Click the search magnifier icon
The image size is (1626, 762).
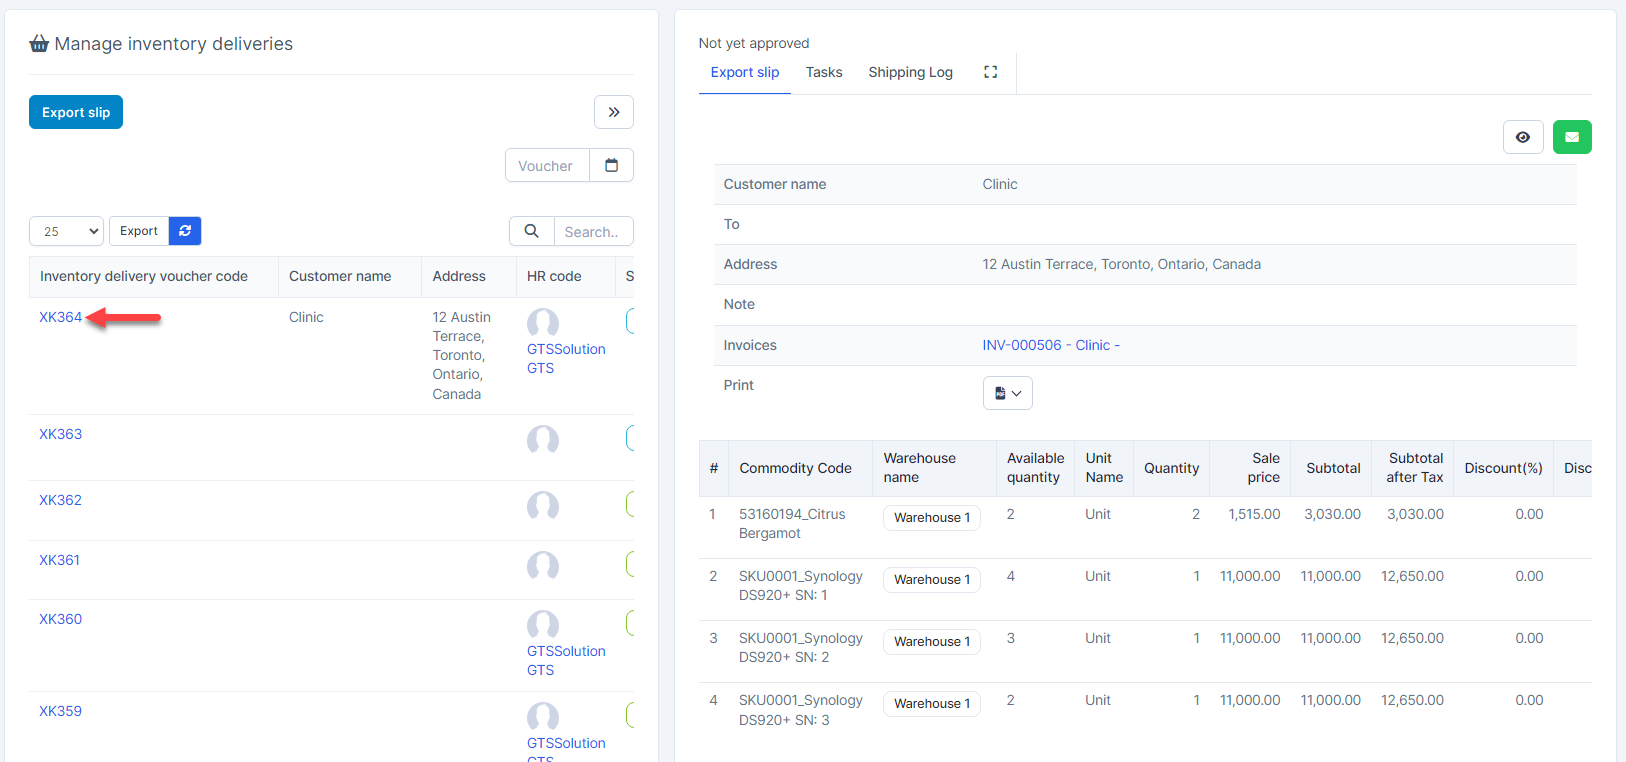coord(532,231)
